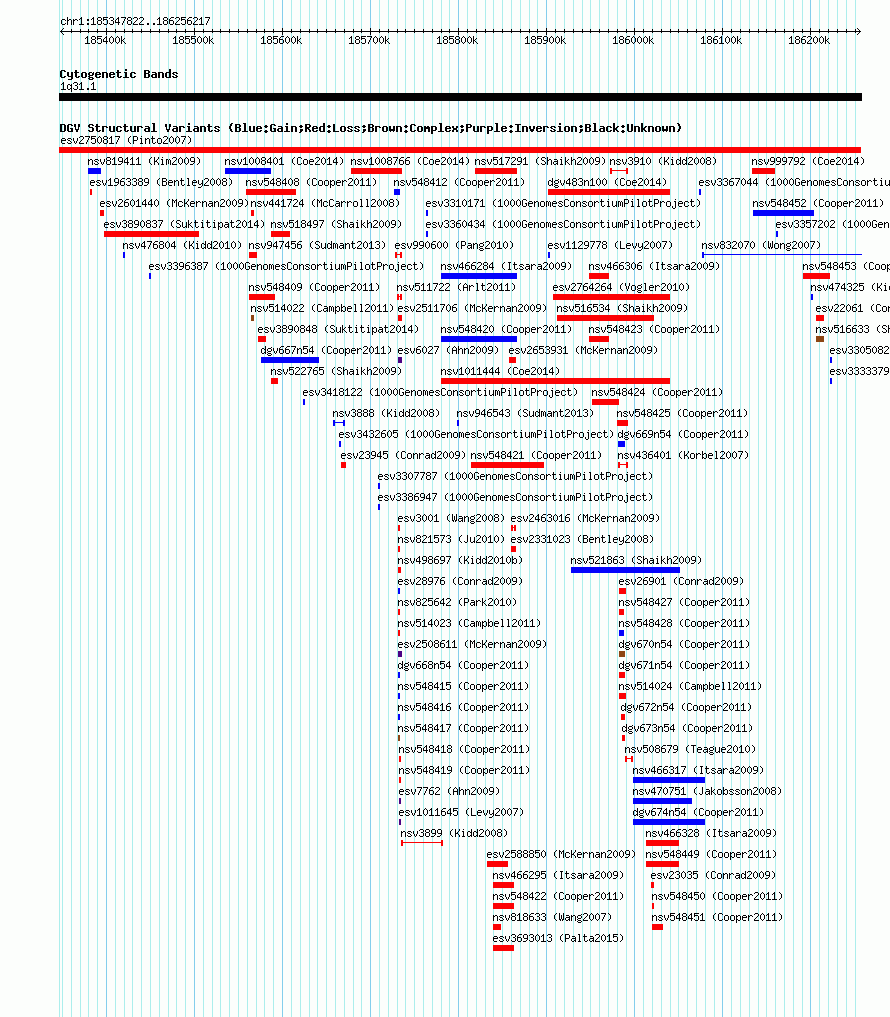Click nsv947456 (Sudmant2013) label
Screen dimensions: 890x1017
[x=317, y=245]
